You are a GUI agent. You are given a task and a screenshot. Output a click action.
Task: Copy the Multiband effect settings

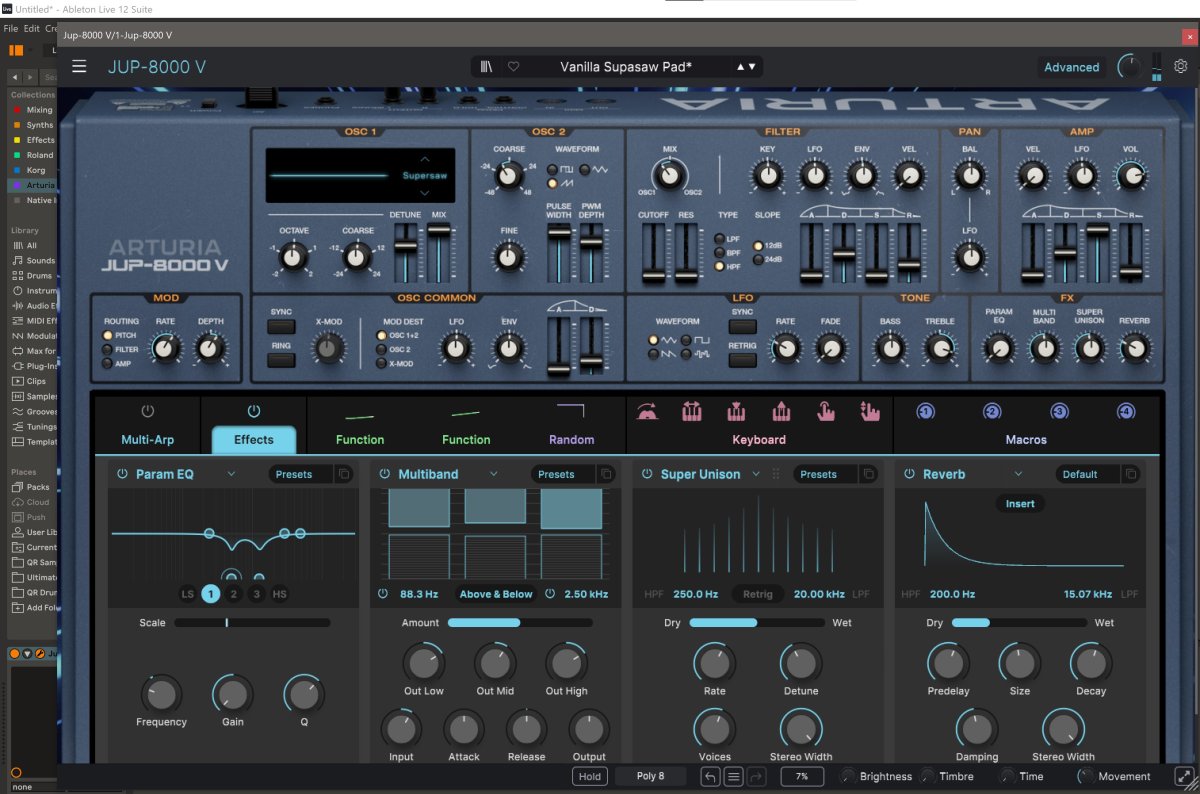pos(606,474)
